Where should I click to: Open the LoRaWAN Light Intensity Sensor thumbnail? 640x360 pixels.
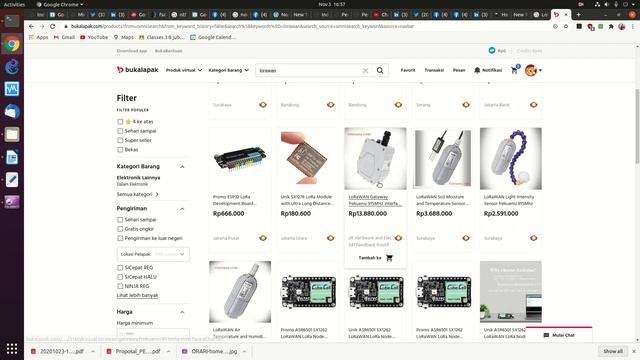511,158
